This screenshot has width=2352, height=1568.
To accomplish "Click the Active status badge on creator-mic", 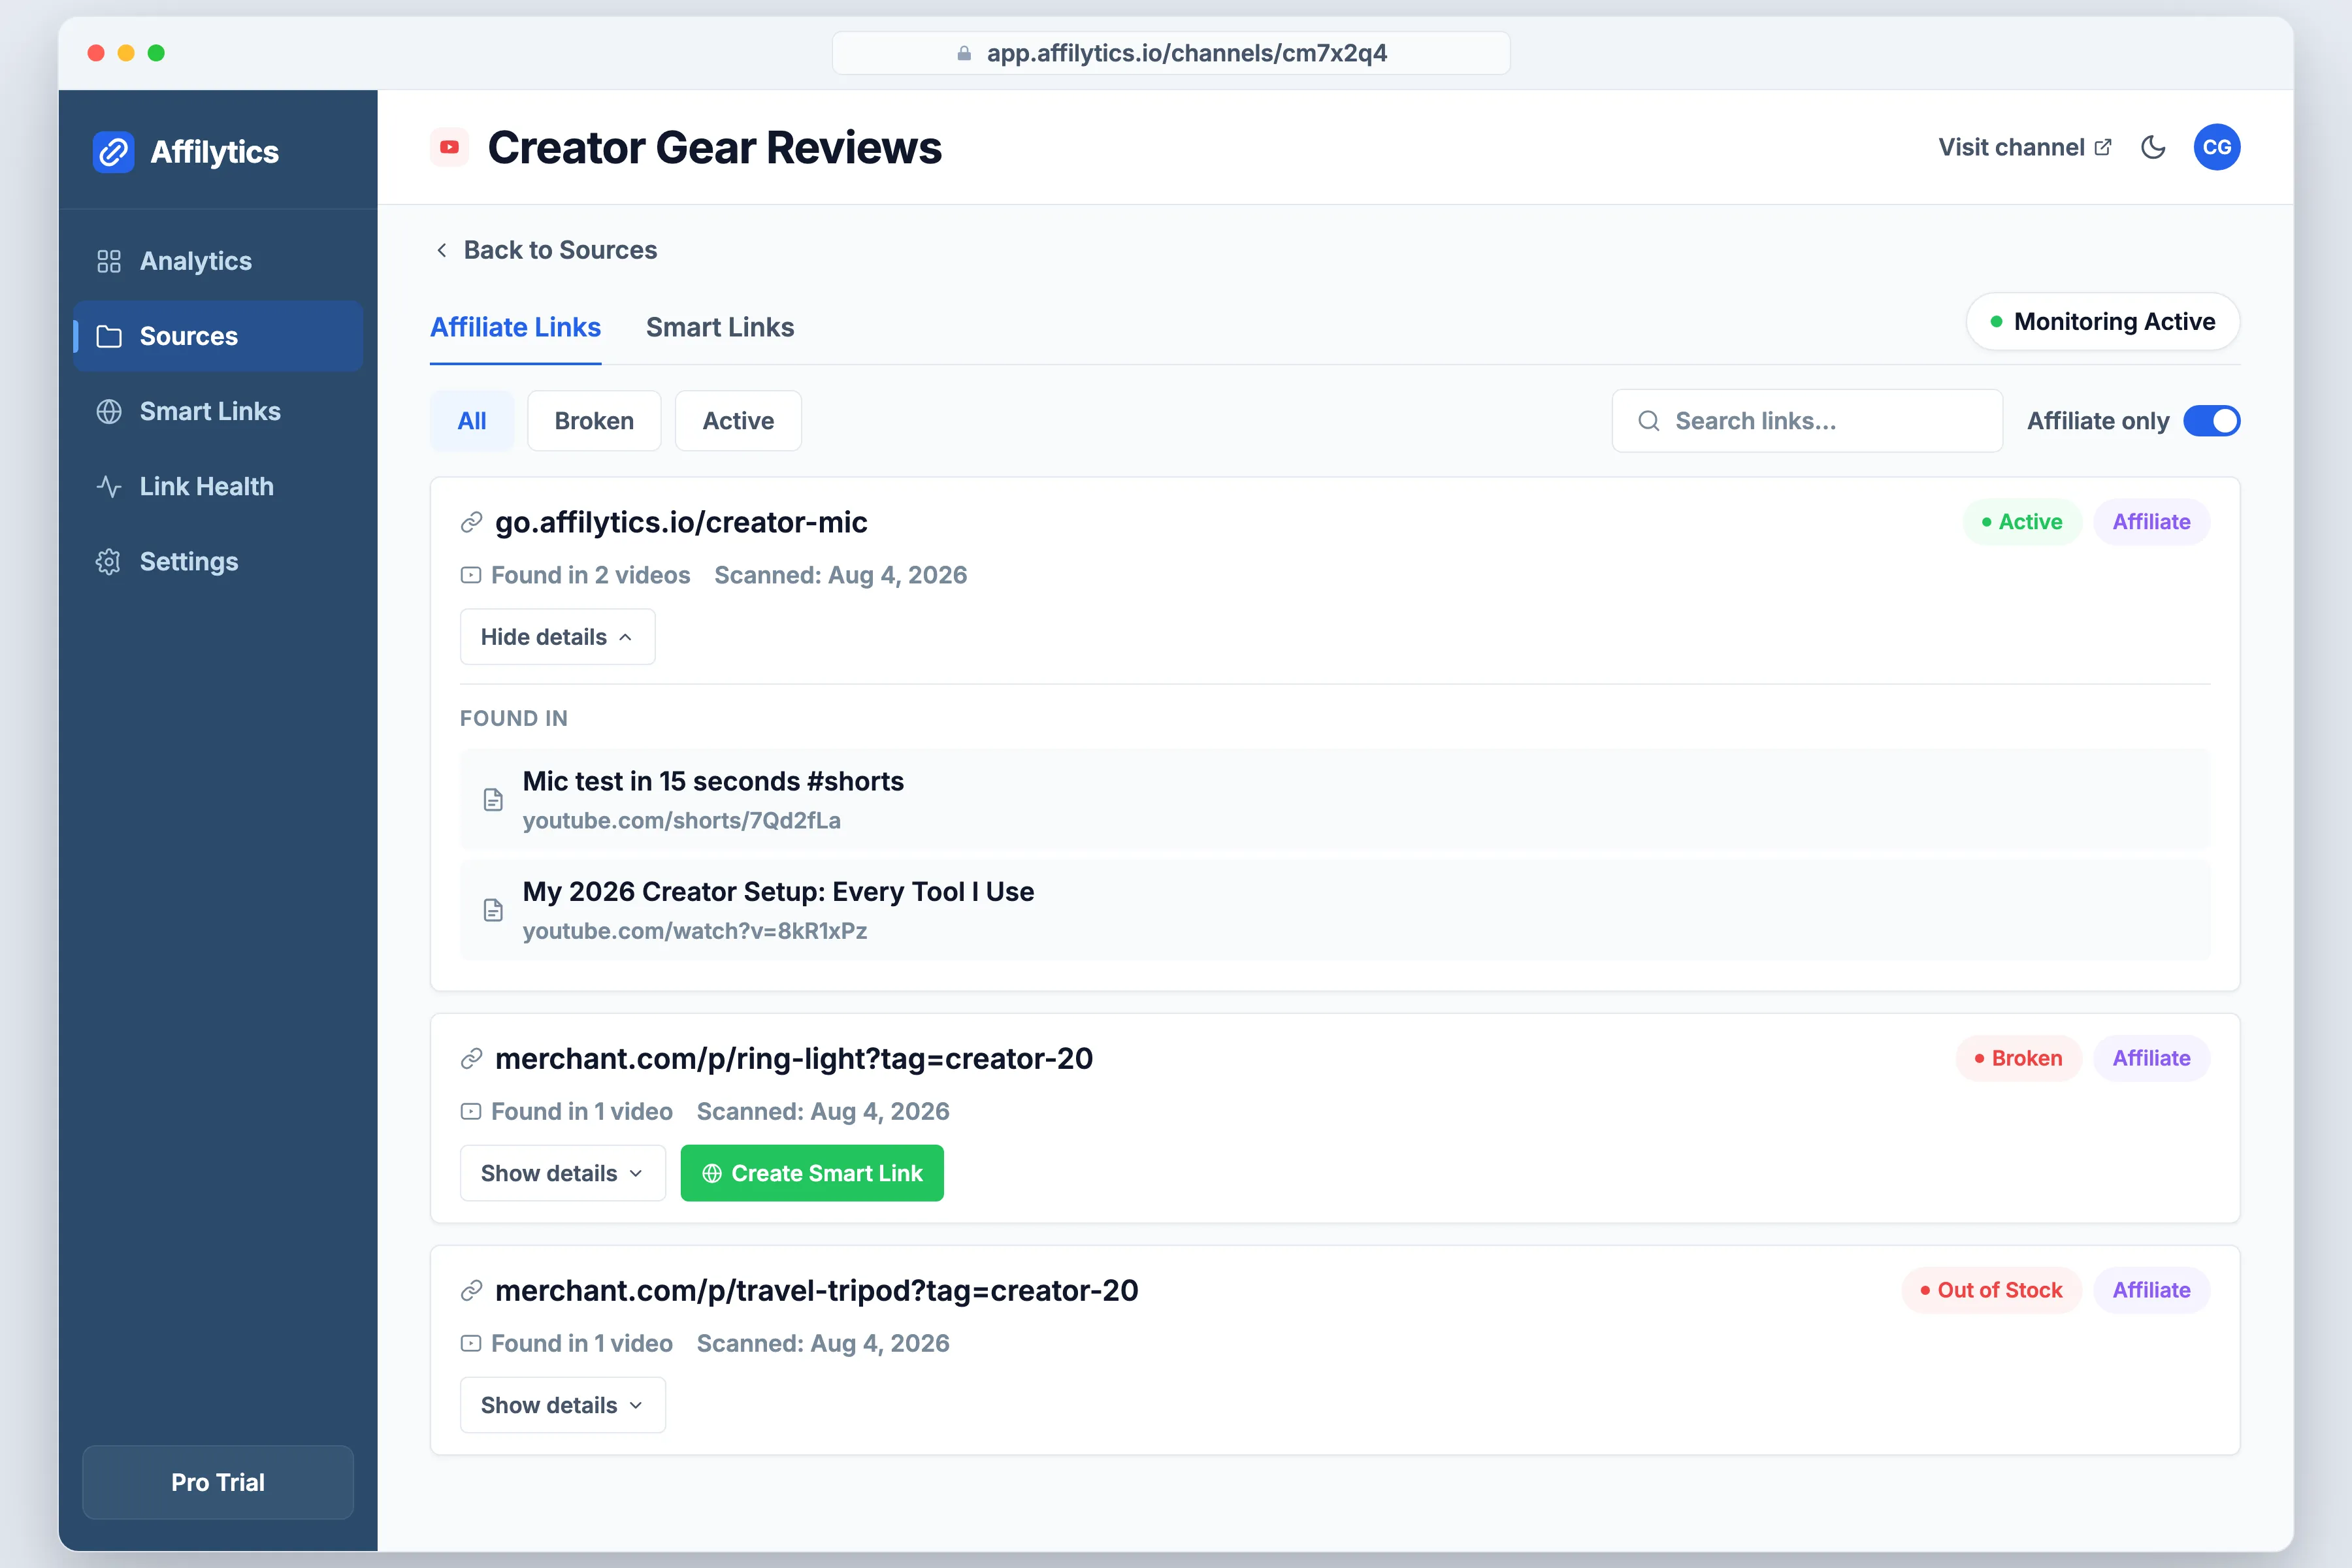I will pyautogui.click(x=2022, y=522).
